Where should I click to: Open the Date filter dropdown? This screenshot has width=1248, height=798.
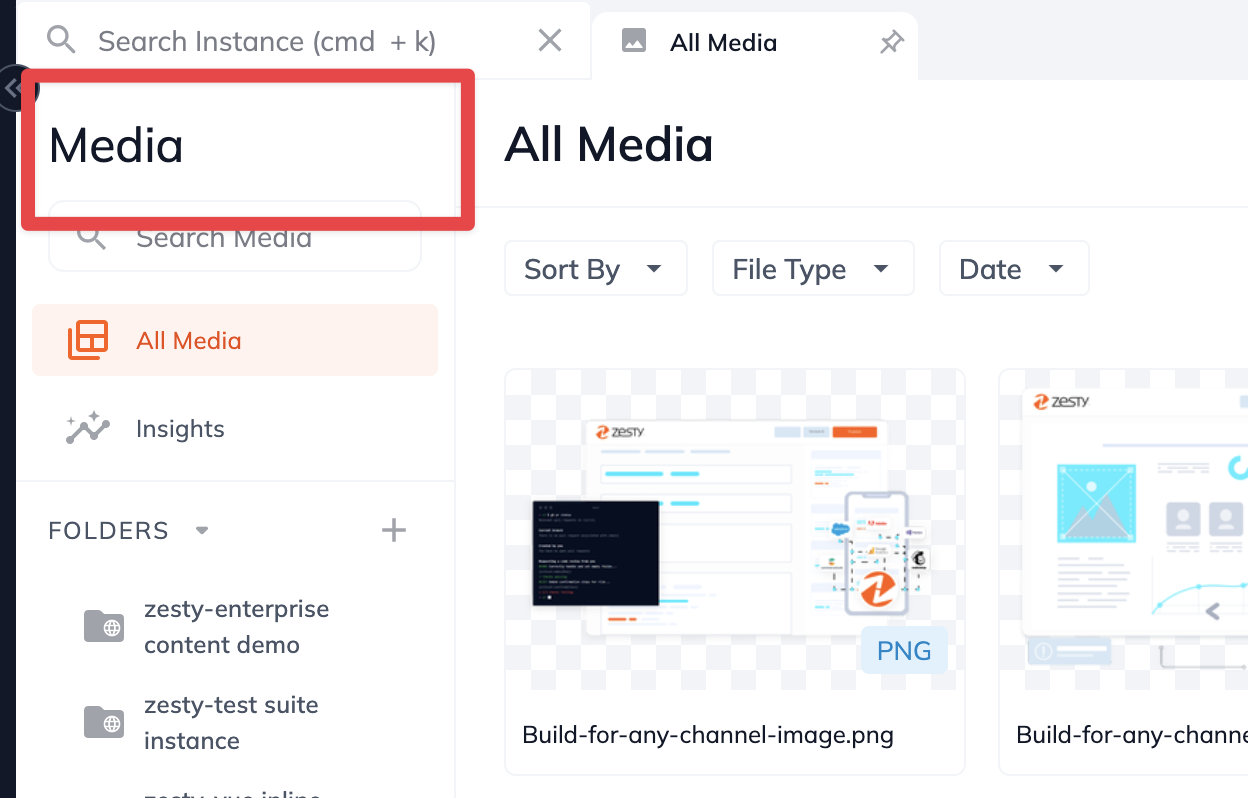[x=1013, y=268]
